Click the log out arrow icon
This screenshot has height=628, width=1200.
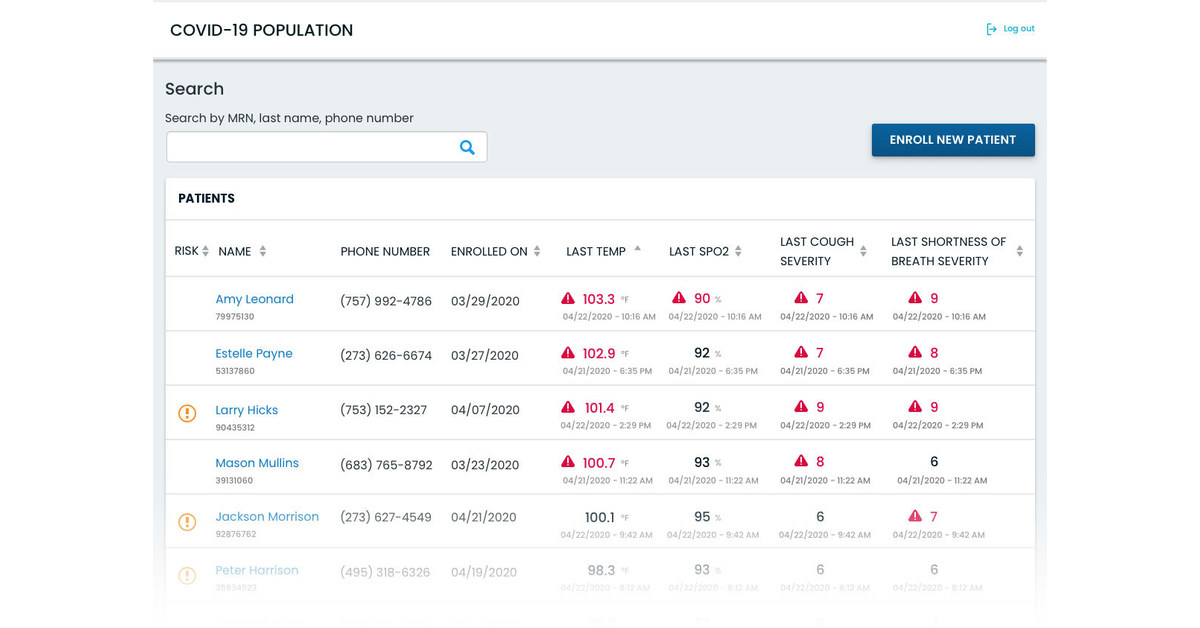tap(990, 29)
